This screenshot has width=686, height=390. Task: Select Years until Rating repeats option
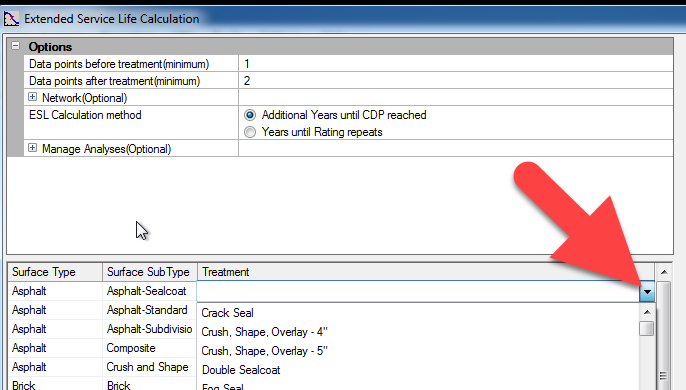tap(250, 132)
